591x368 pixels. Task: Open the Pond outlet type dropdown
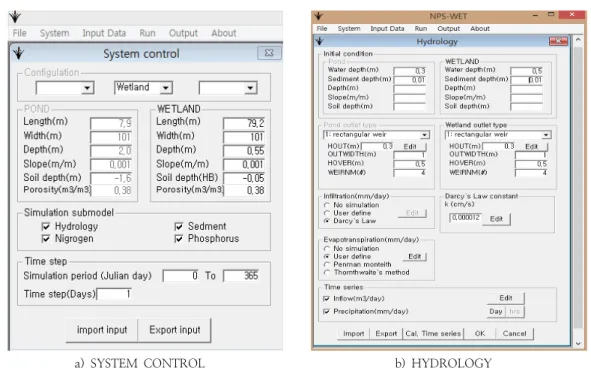click(425, 135)
